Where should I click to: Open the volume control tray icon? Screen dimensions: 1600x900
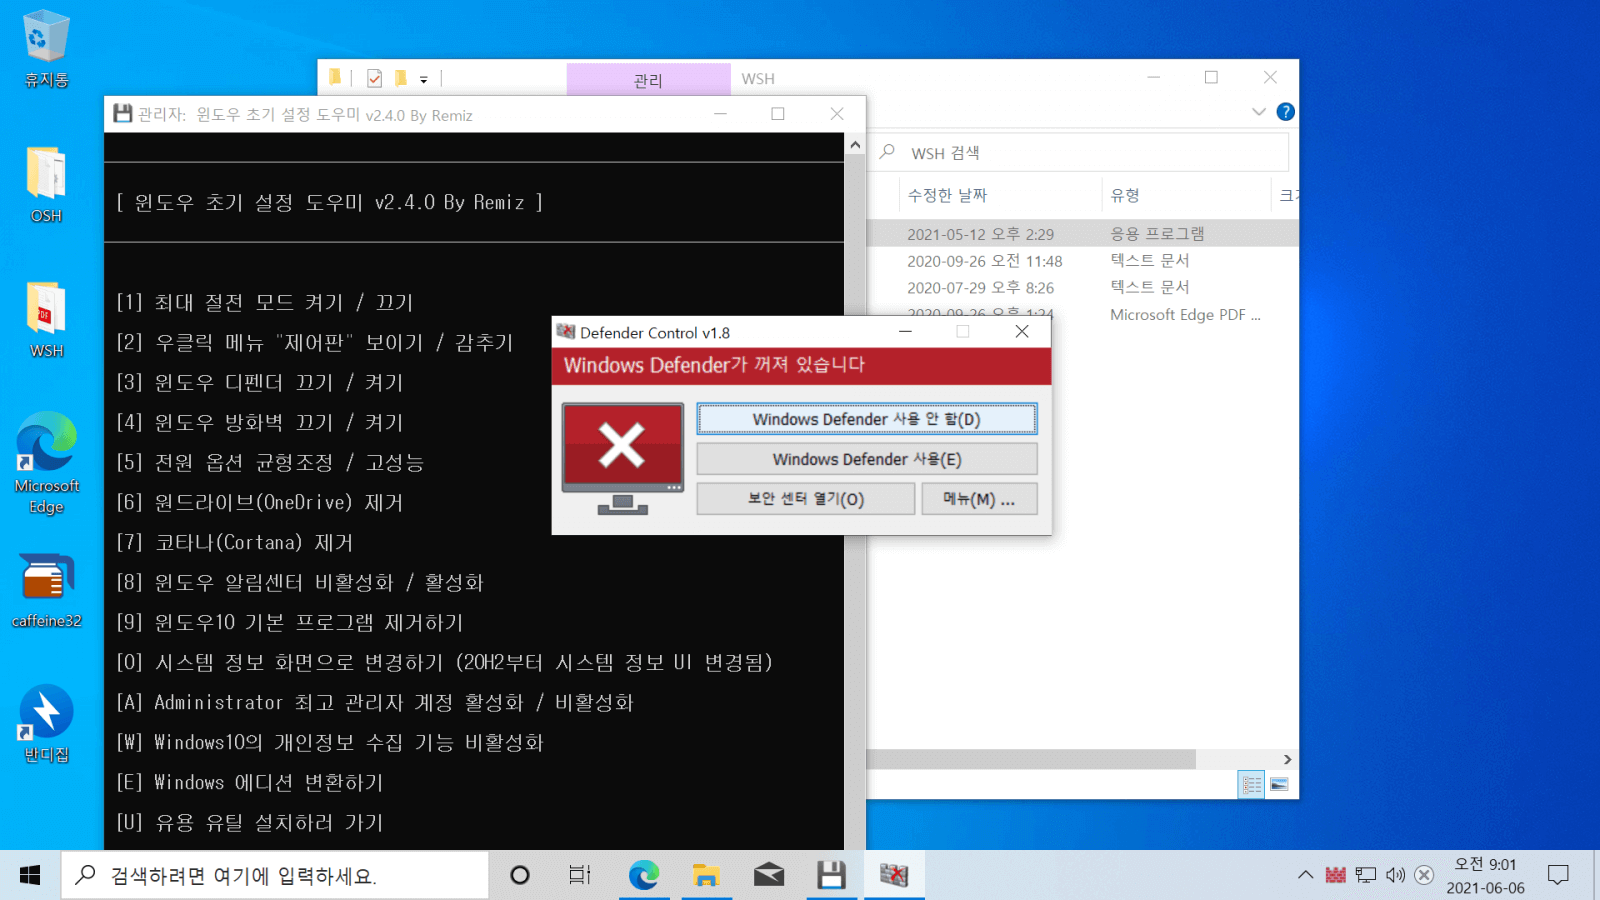[1395, 875]
